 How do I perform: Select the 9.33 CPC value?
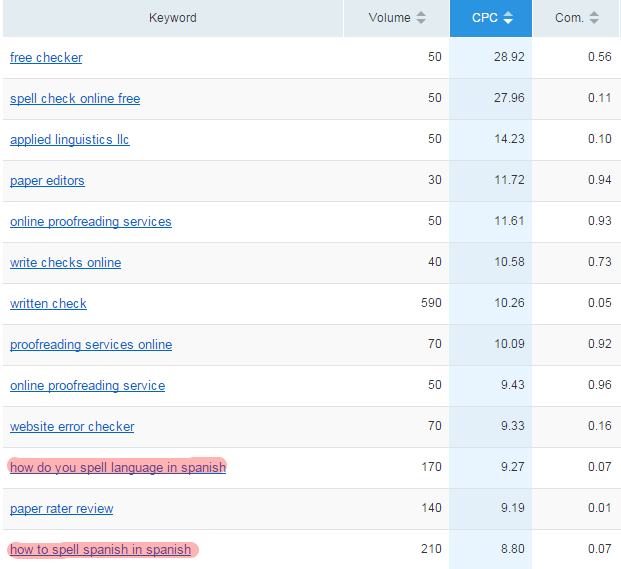[x=512, y=426]
